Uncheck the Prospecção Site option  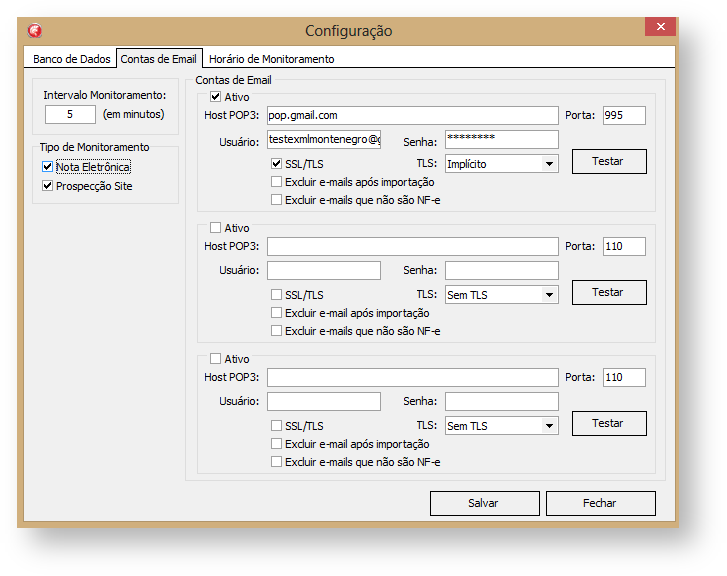point(48,186)
